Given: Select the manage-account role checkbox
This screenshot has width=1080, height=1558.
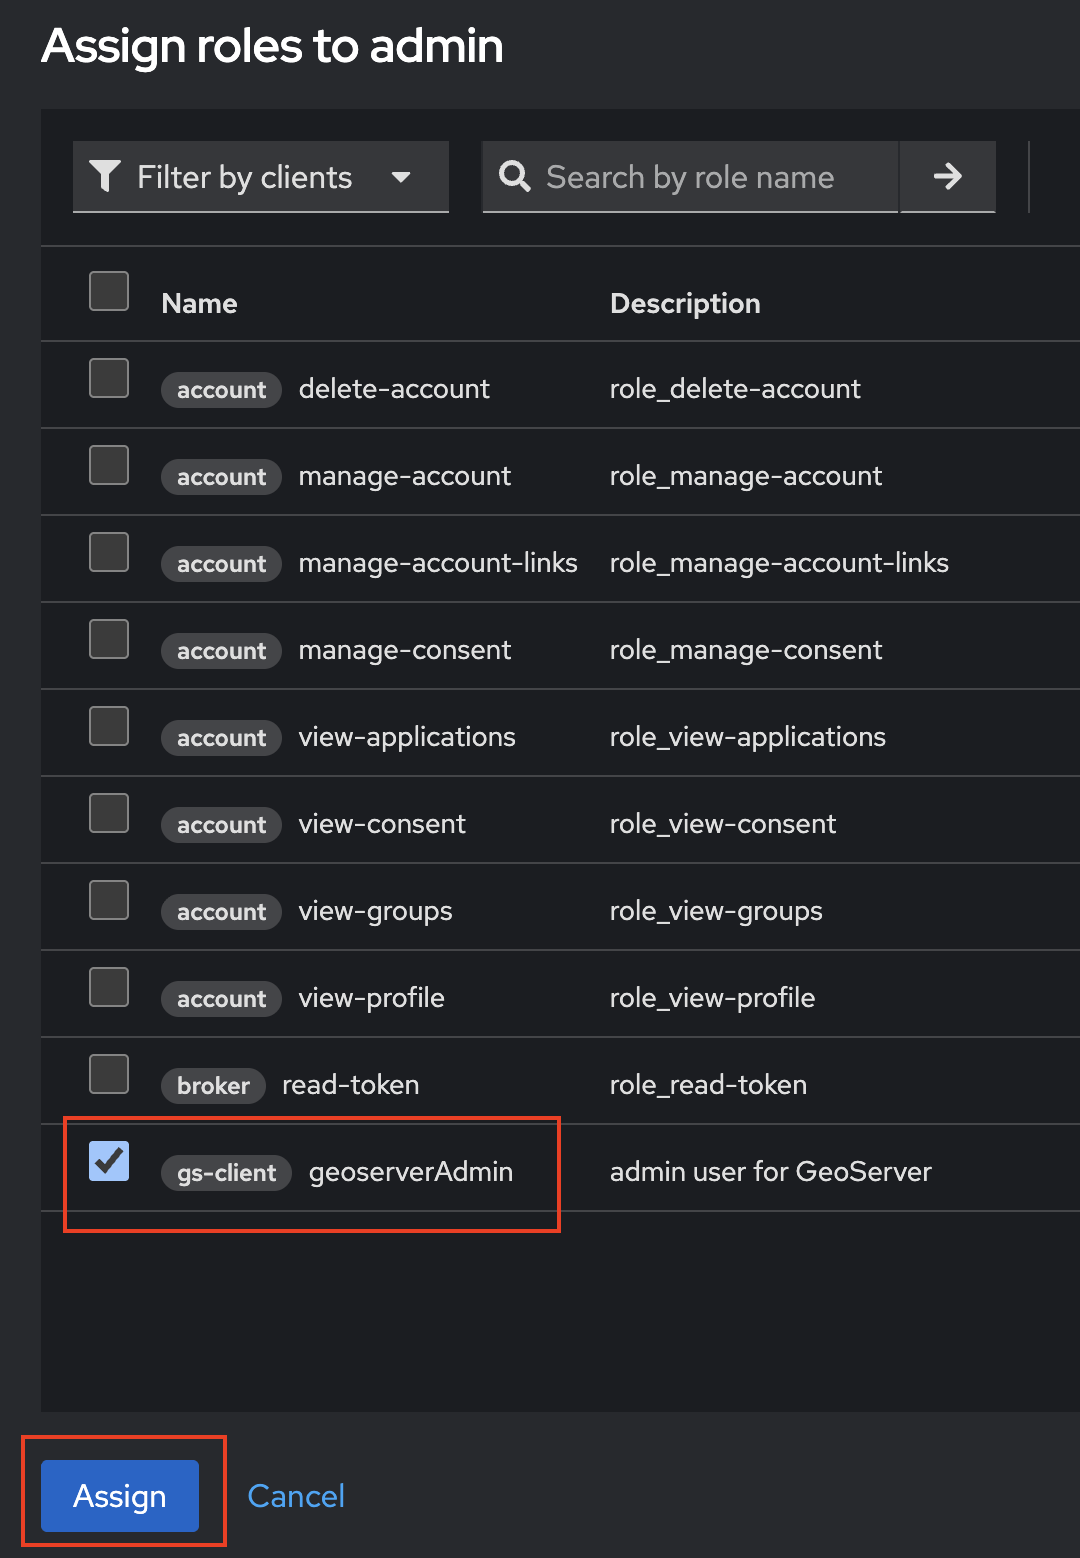Looking at the screenshot, I should [109, 465].
